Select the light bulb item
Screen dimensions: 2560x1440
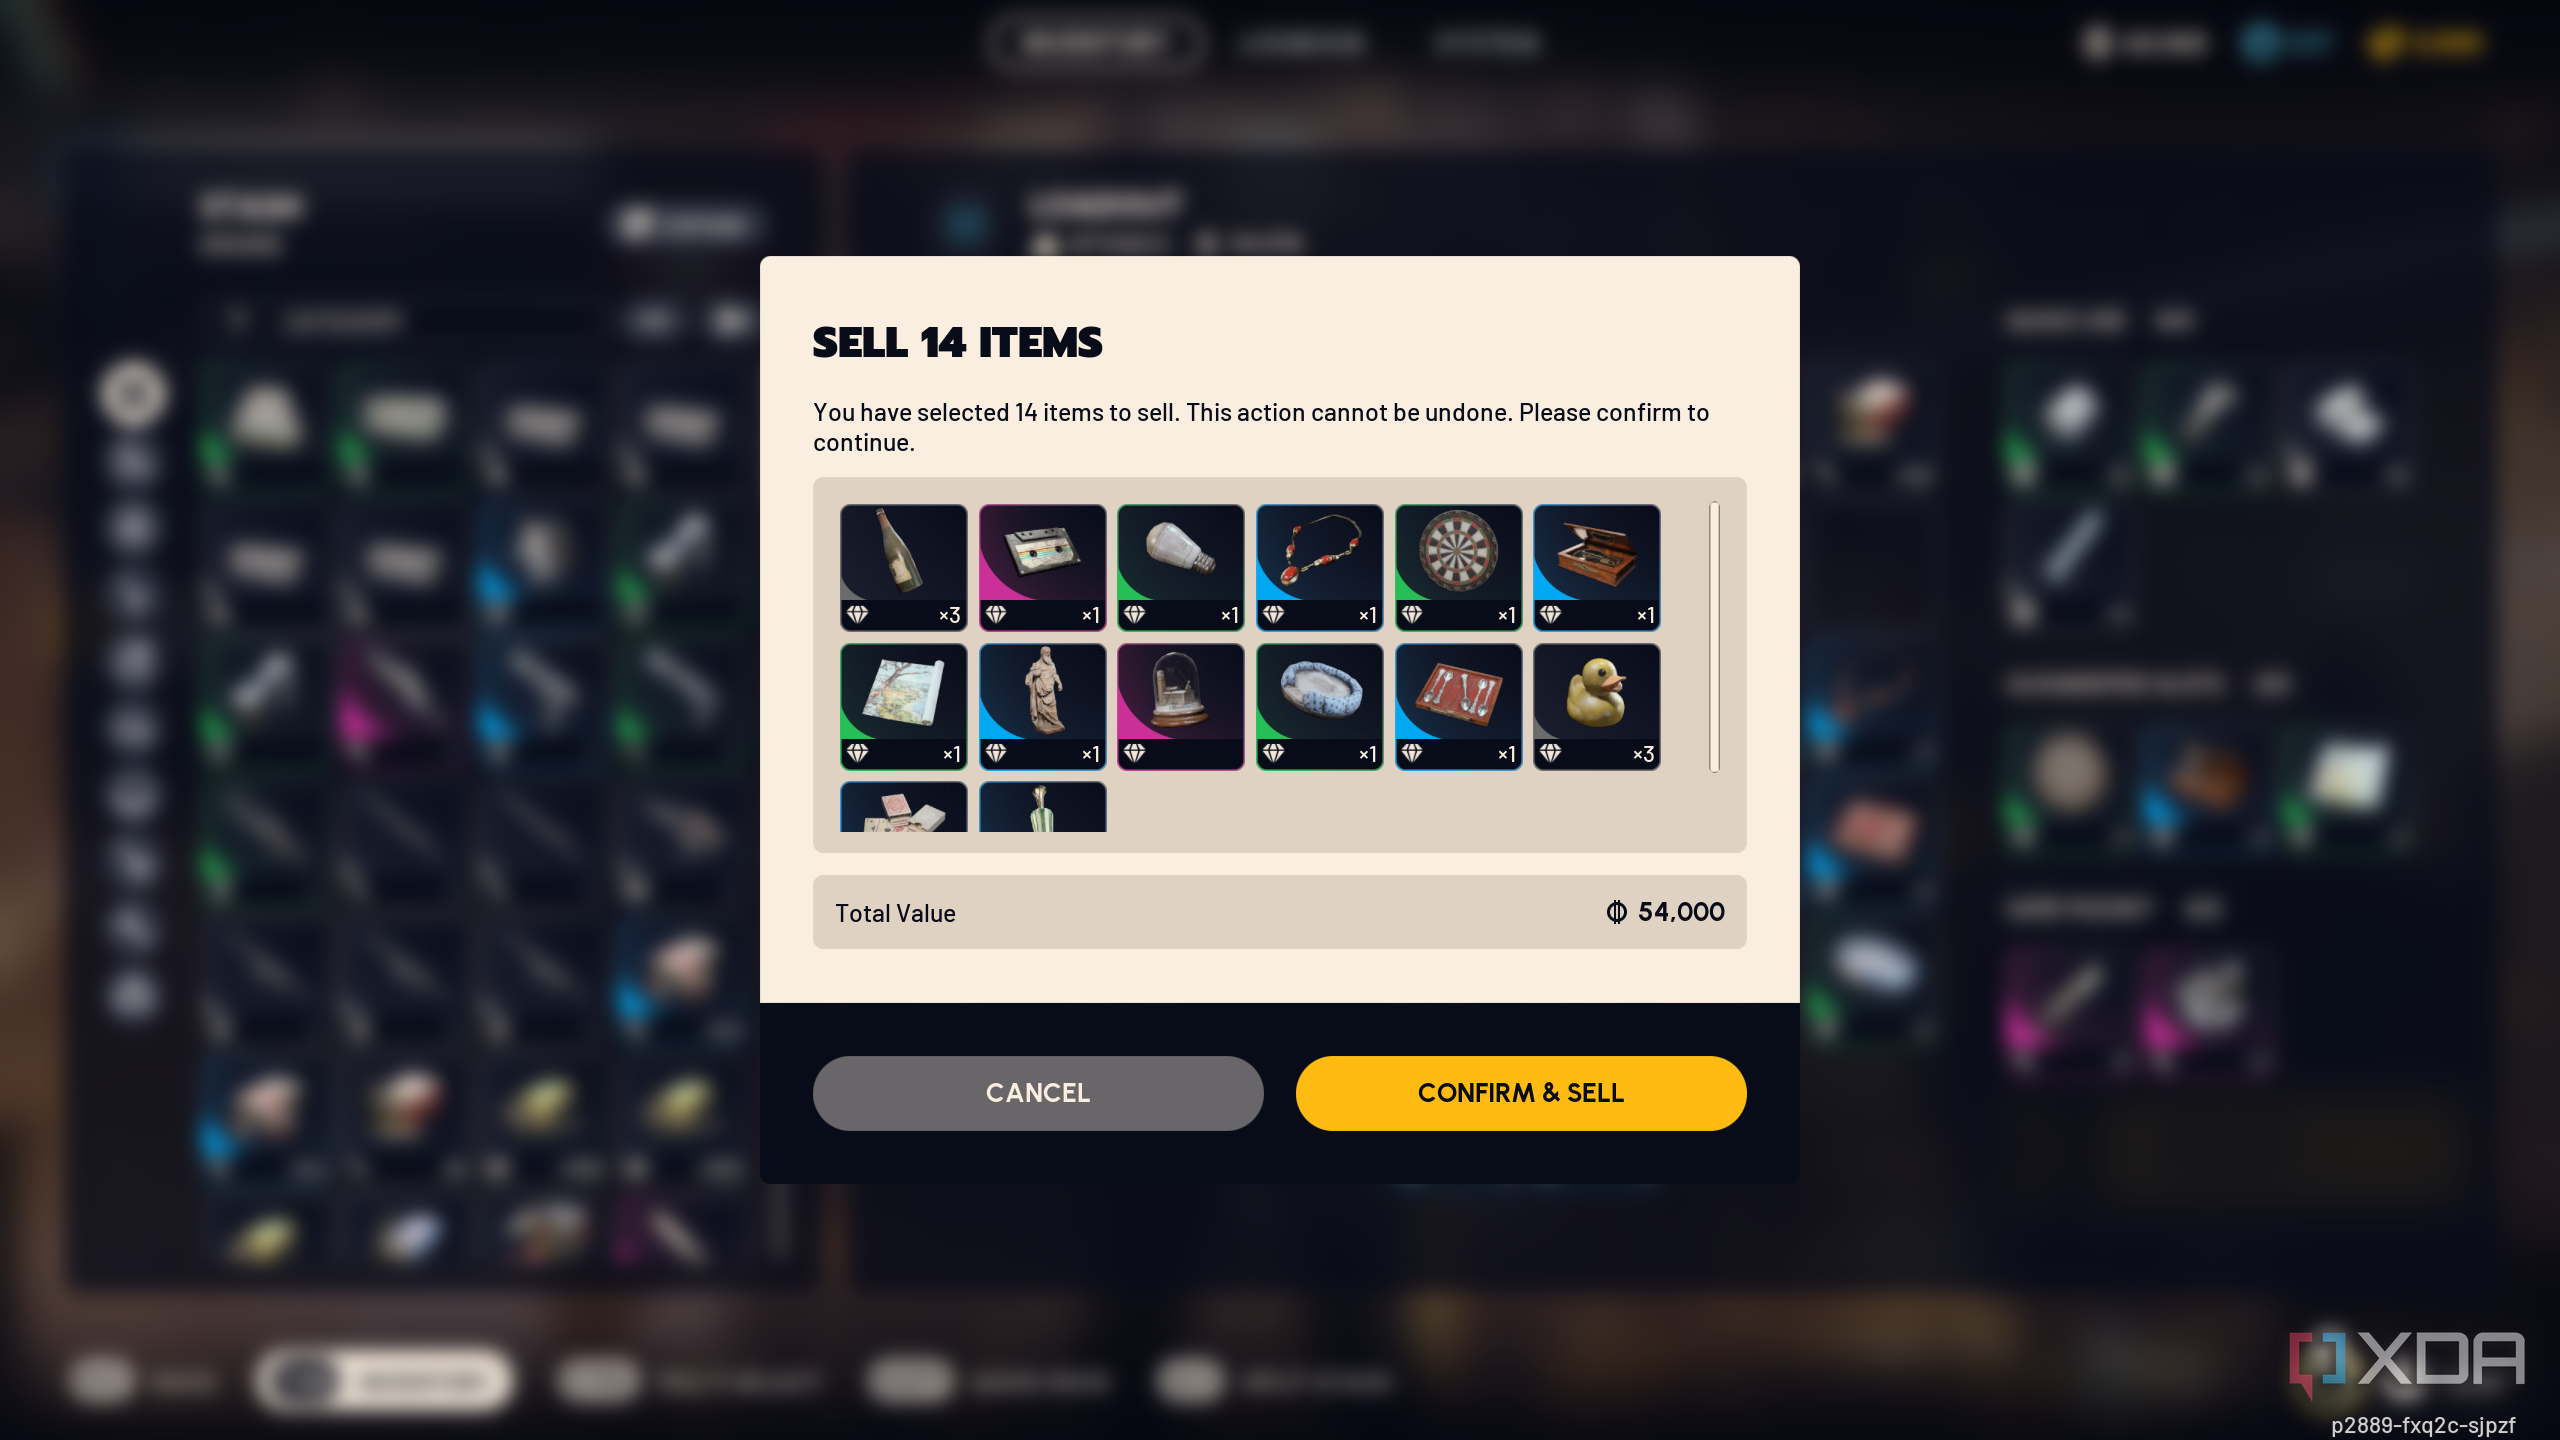1181,567
